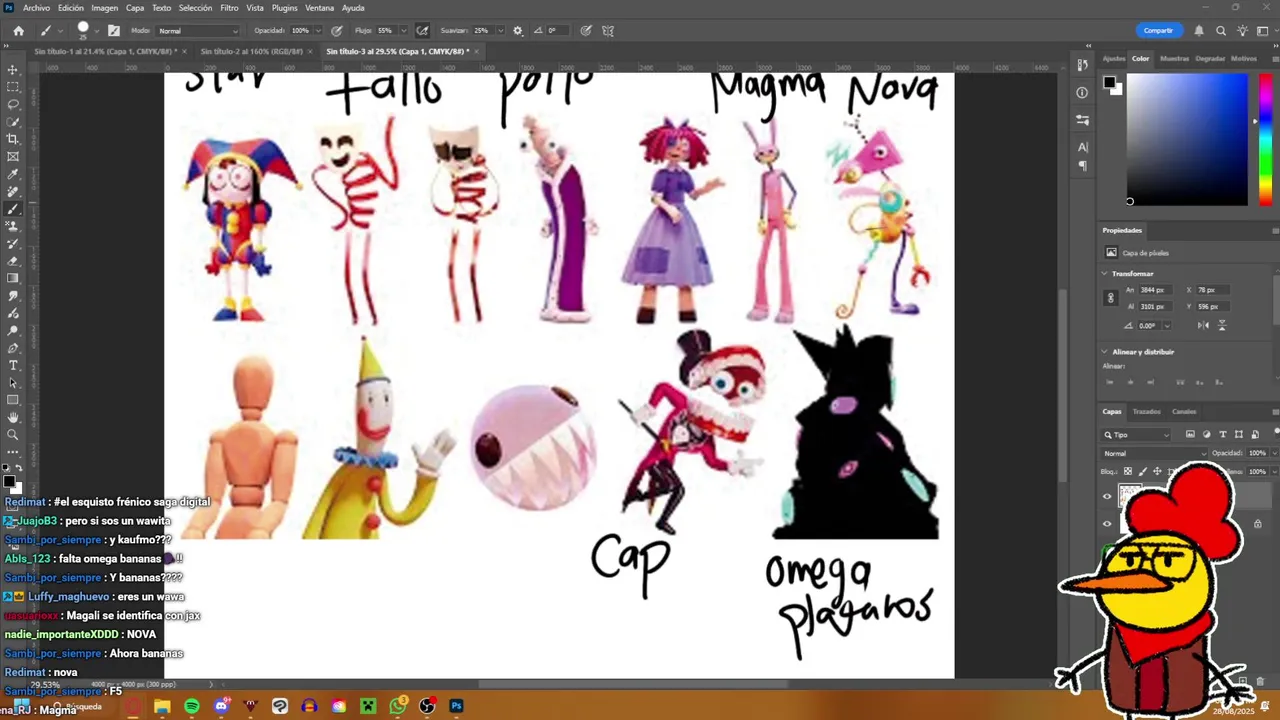Viewport: 1280px width, 720px height.
Task: Go to the Photoshop Home screen icon
Action: pyautogui.click(x=18, y=31)
